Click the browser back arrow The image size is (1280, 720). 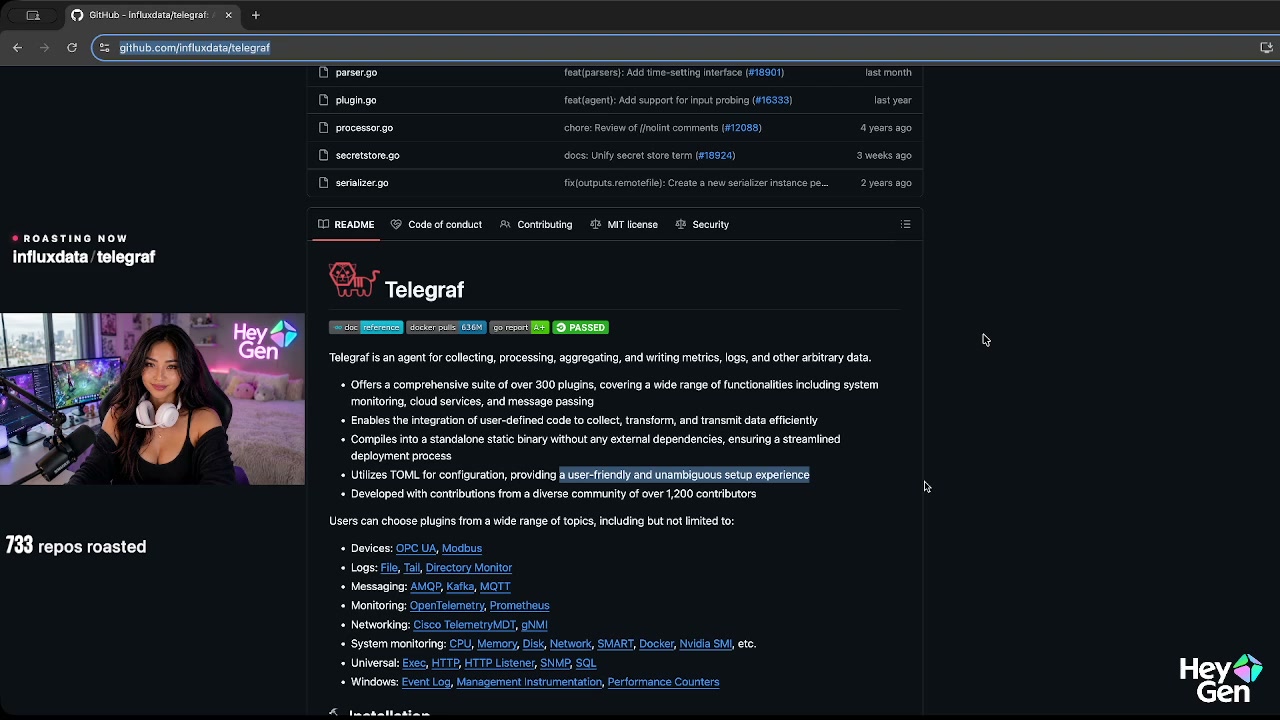[x=17, y=47]
